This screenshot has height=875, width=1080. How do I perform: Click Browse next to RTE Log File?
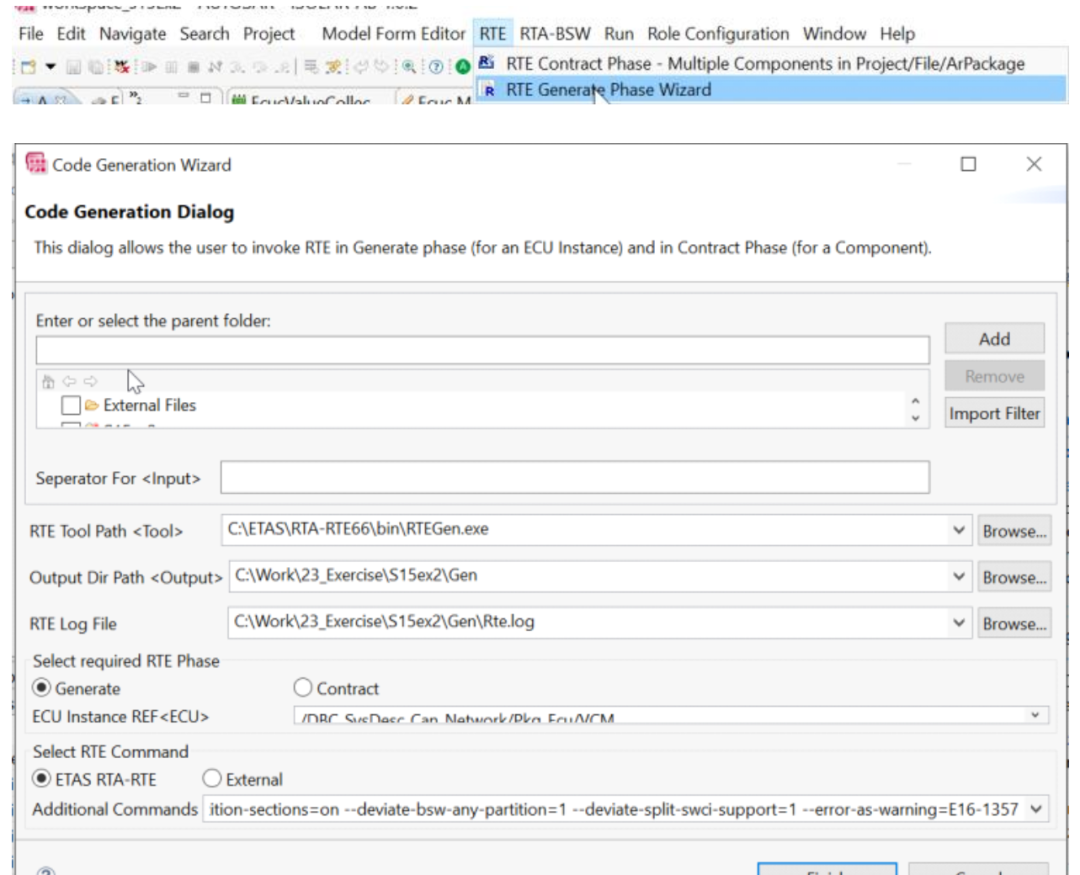1014,624
